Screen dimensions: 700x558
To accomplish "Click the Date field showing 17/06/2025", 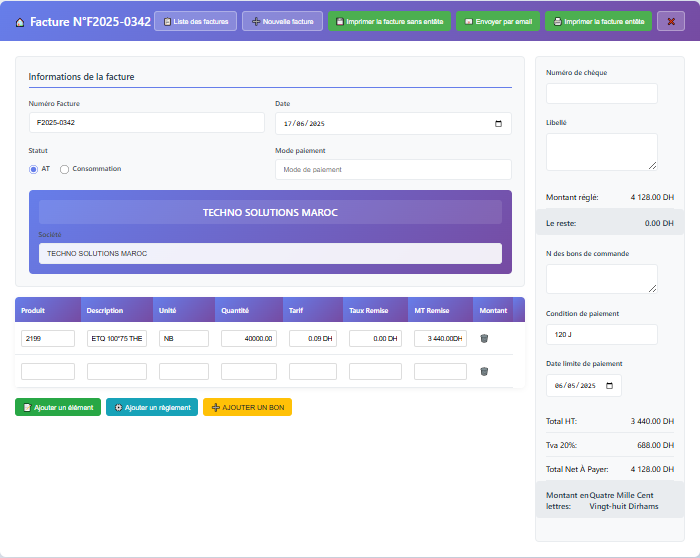I will tap(393, 124).
